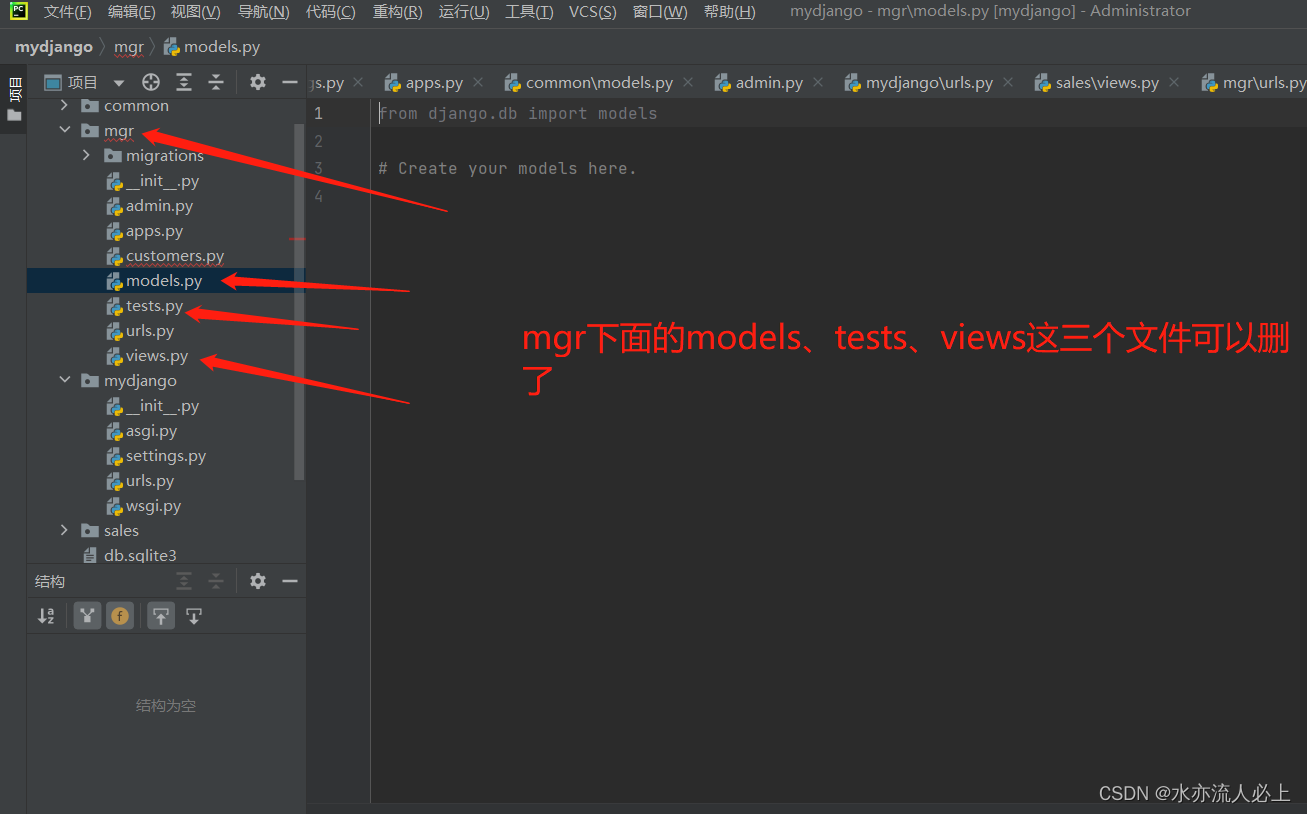Close the common\models.py editor tab
The width and height of the screenshot is (1307, 814).
tap(688, 82)
